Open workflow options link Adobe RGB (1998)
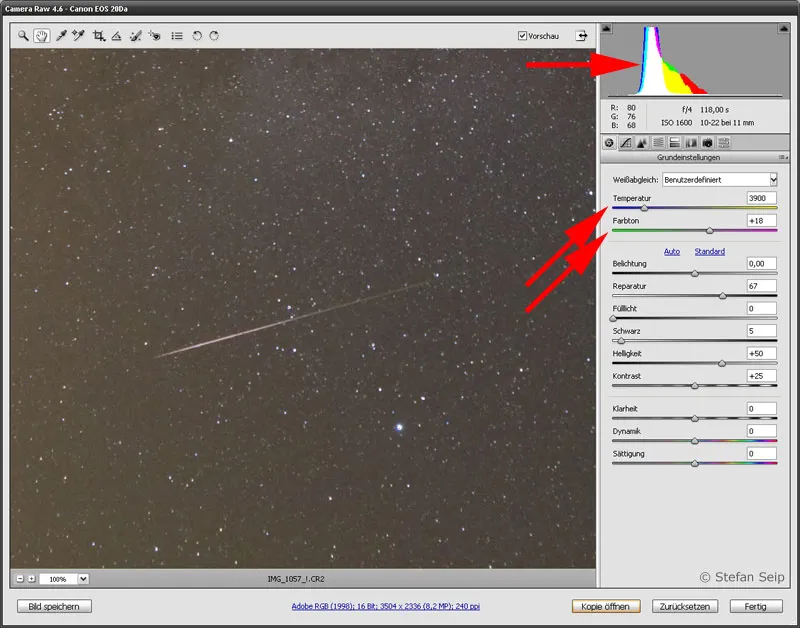 click(x=385, y=607)
